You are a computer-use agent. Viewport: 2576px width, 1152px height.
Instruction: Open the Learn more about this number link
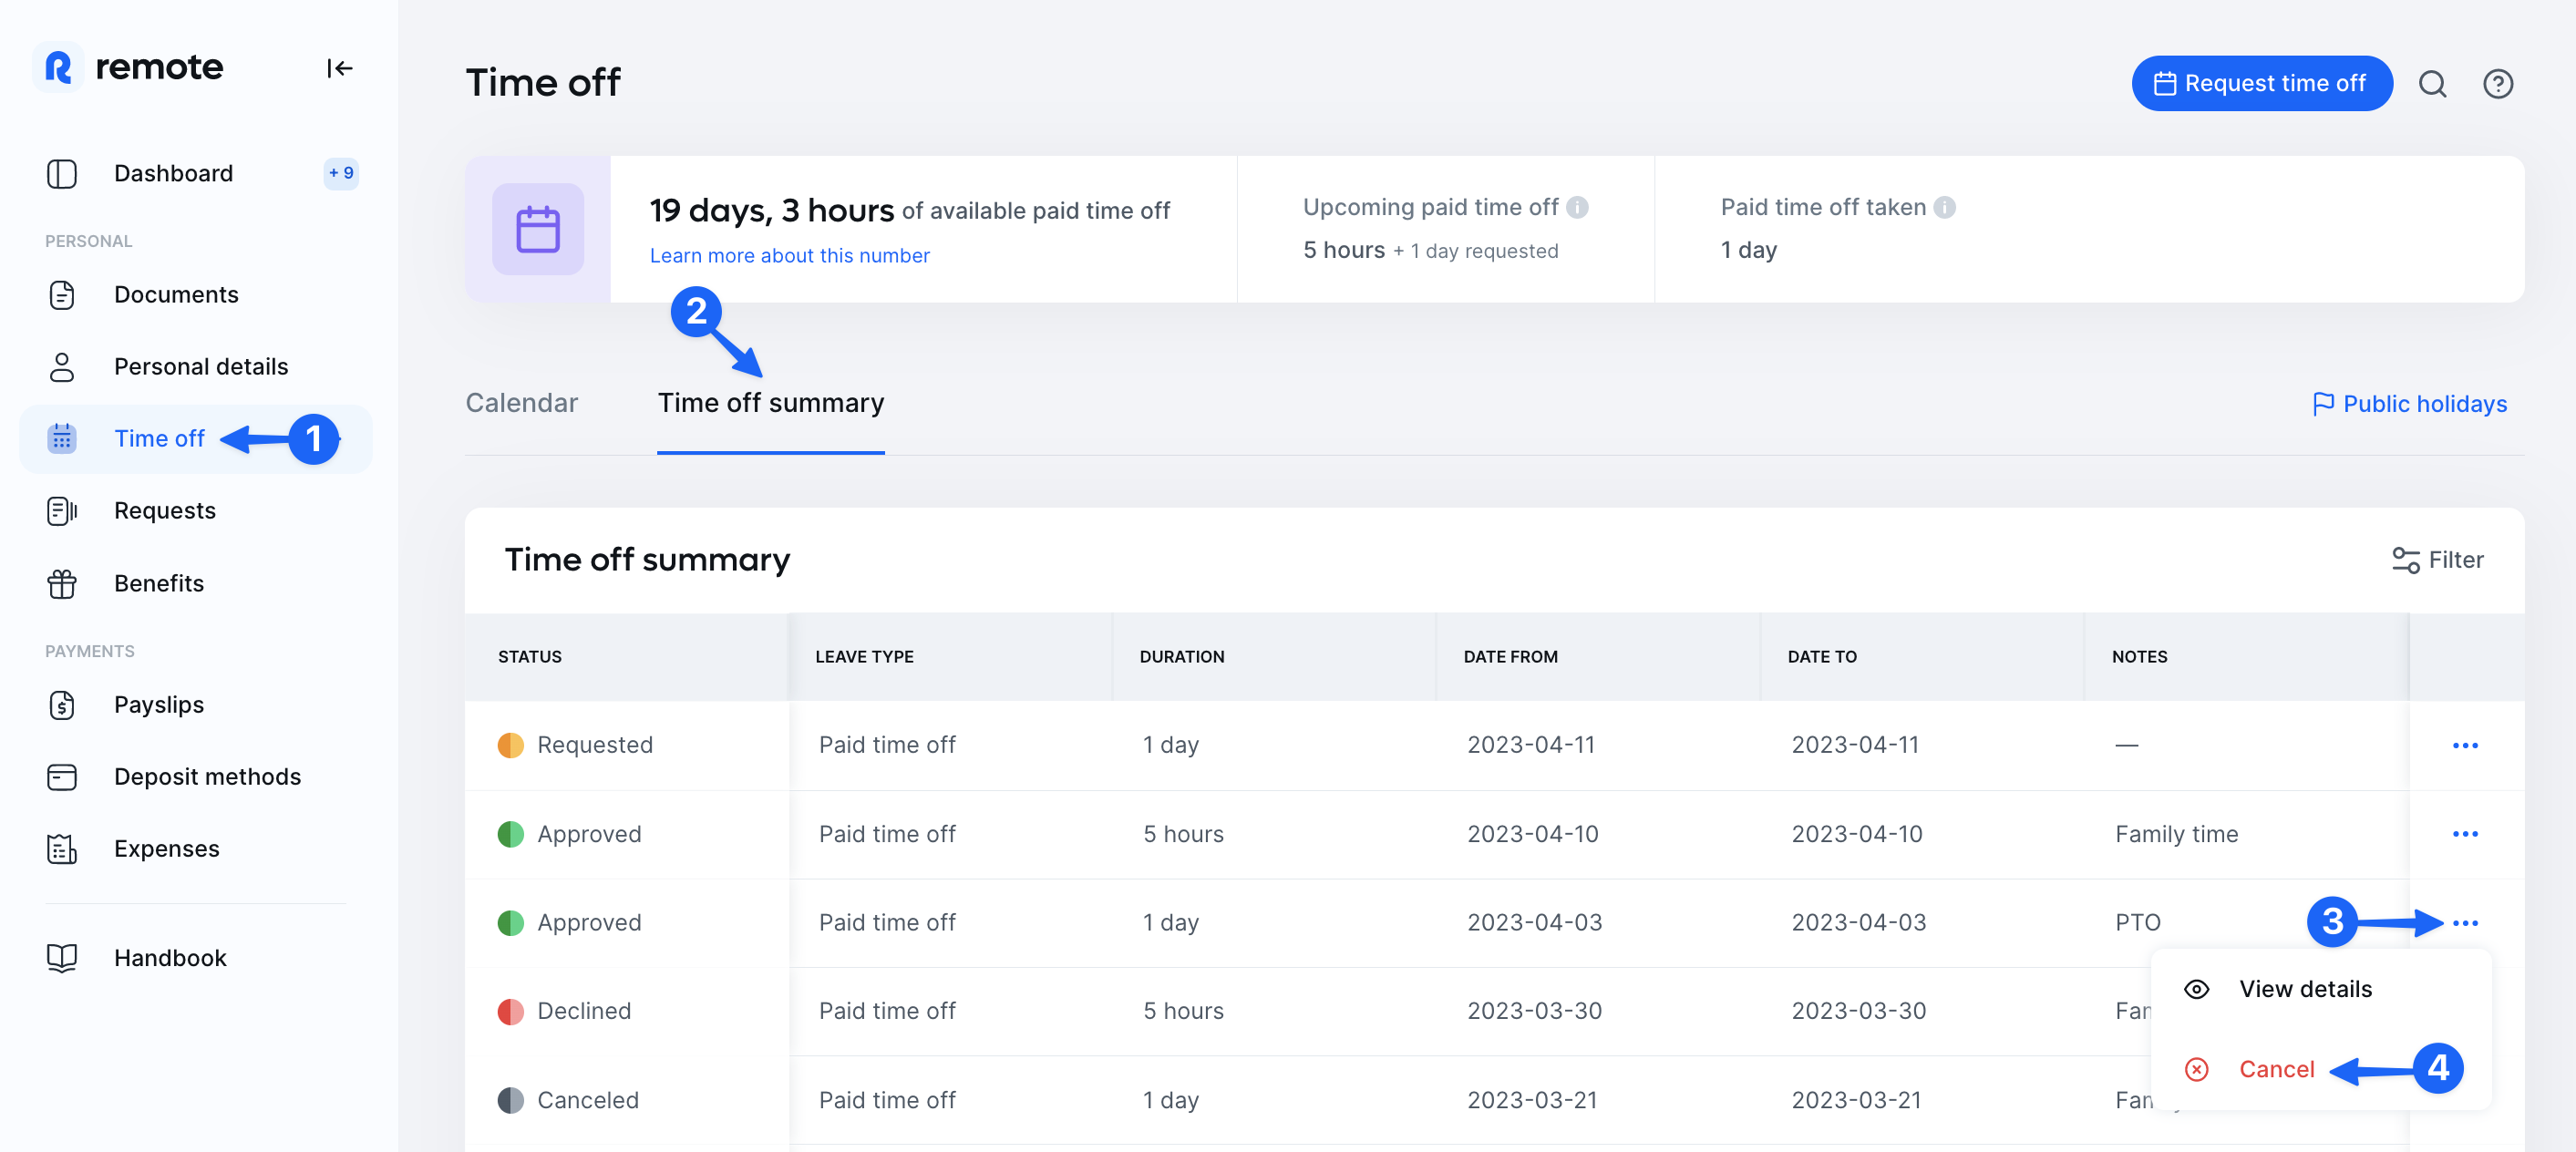coord(789,255)
